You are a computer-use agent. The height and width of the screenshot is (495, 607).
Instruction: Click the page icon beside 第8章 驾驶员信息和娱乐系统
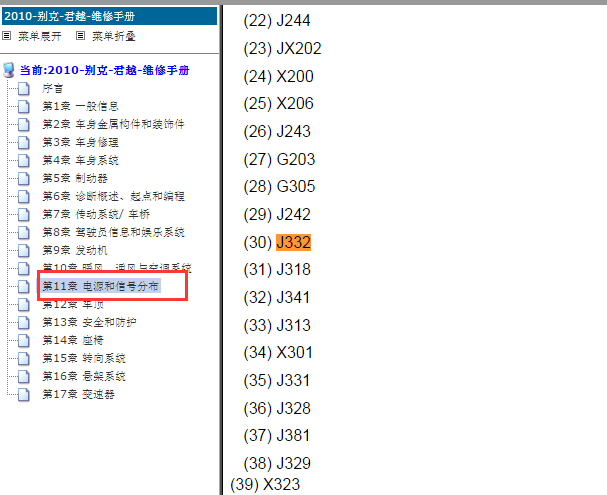(x=24, y=233)
